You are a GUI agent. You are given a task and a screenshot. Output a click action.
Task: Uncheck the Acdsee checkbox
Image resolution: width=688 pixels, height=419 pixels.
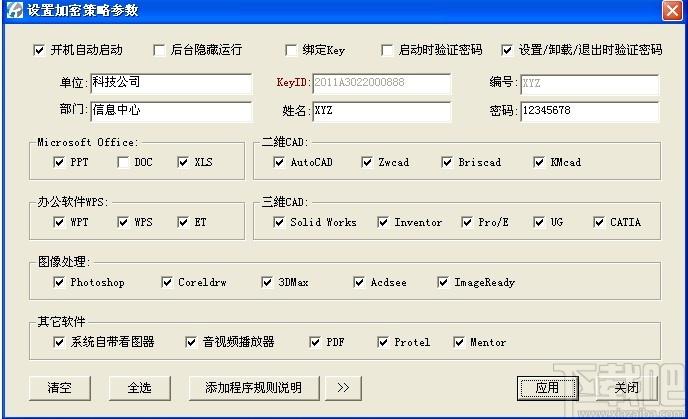coord(359,282)
